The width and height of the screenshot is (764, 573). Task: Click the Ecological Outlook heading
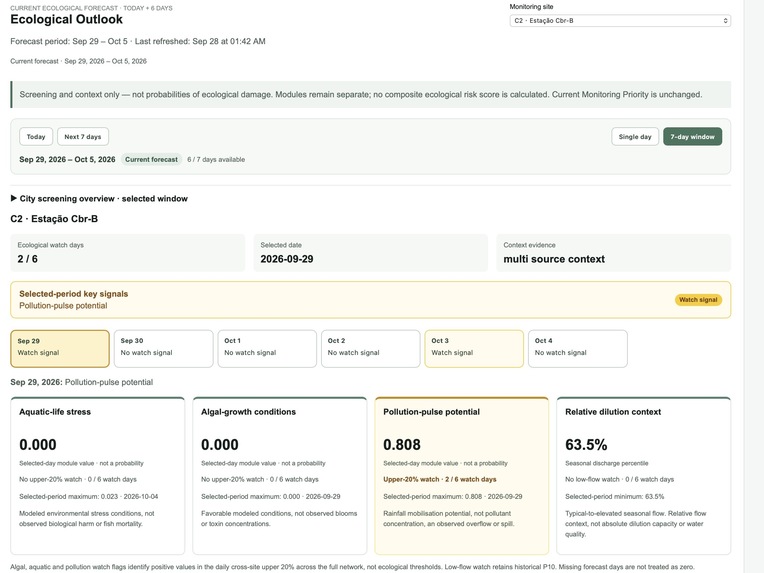(x=67, y=19)
